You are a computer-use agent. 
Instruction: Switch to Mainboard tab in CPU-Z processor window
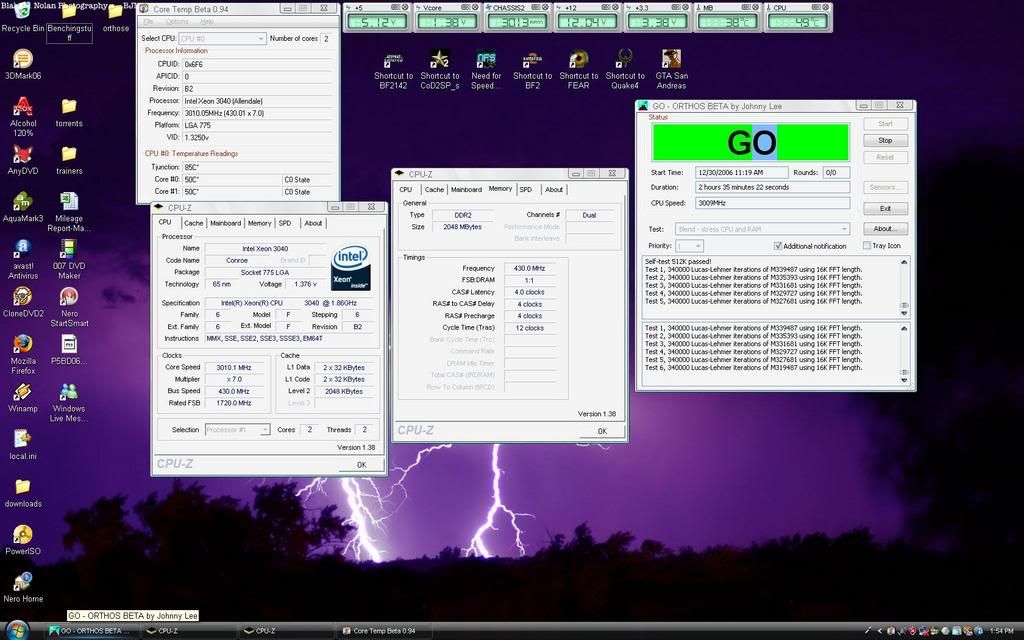click(x=225, y=223)
